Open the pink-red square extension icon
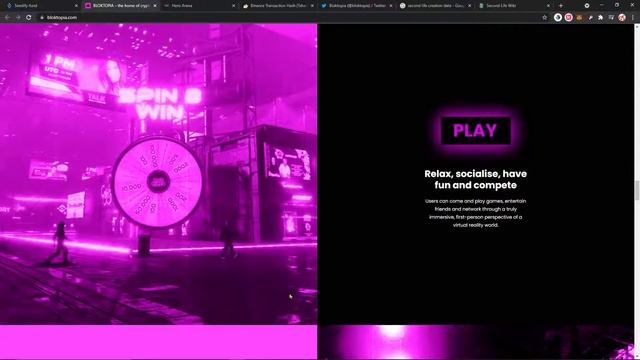The image size is (640, 360). (x=569, y=18)
